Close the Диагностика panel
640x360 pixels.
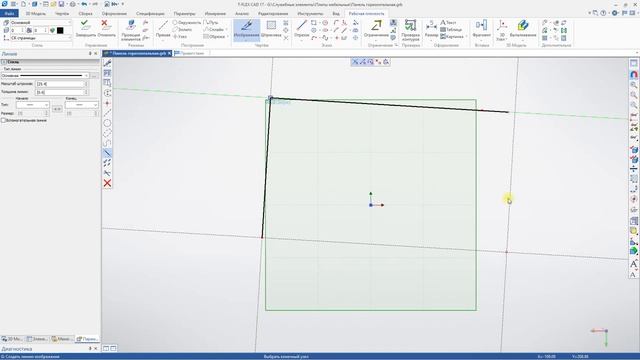[96, 349]
